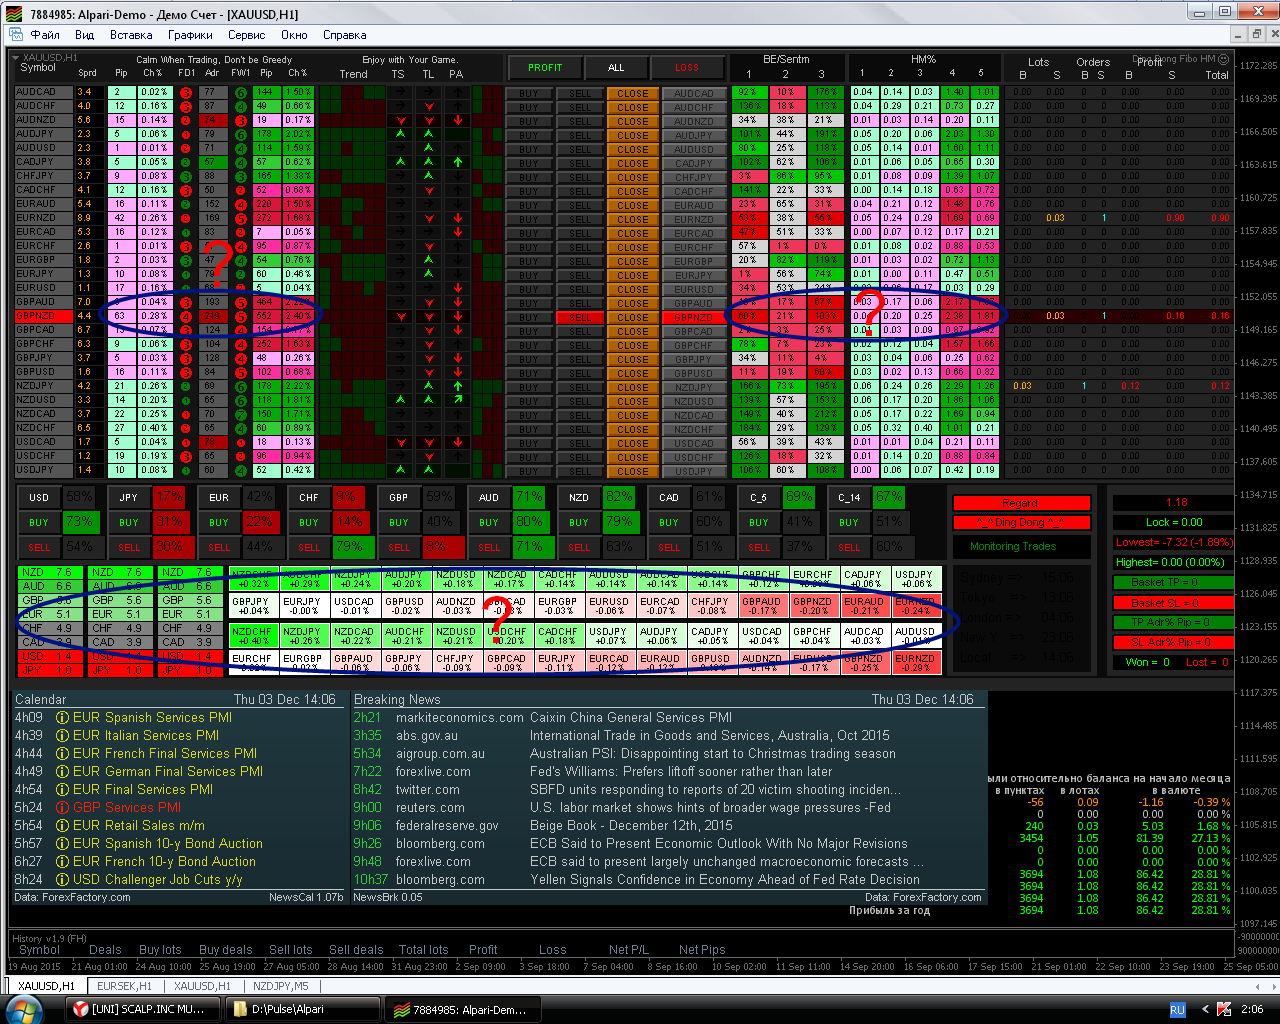Click the Basket SL = 0 button
1280x1024 pixels.
click(x=1171, y=603)
